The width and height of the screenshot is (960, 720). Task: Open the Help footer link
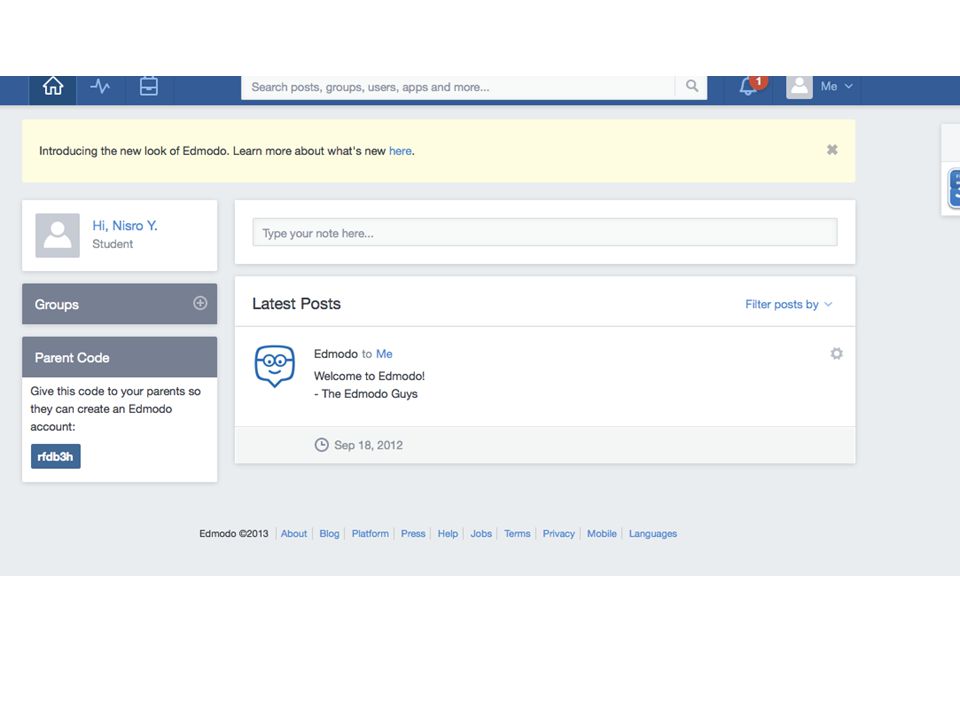click(x=448, y=534)
